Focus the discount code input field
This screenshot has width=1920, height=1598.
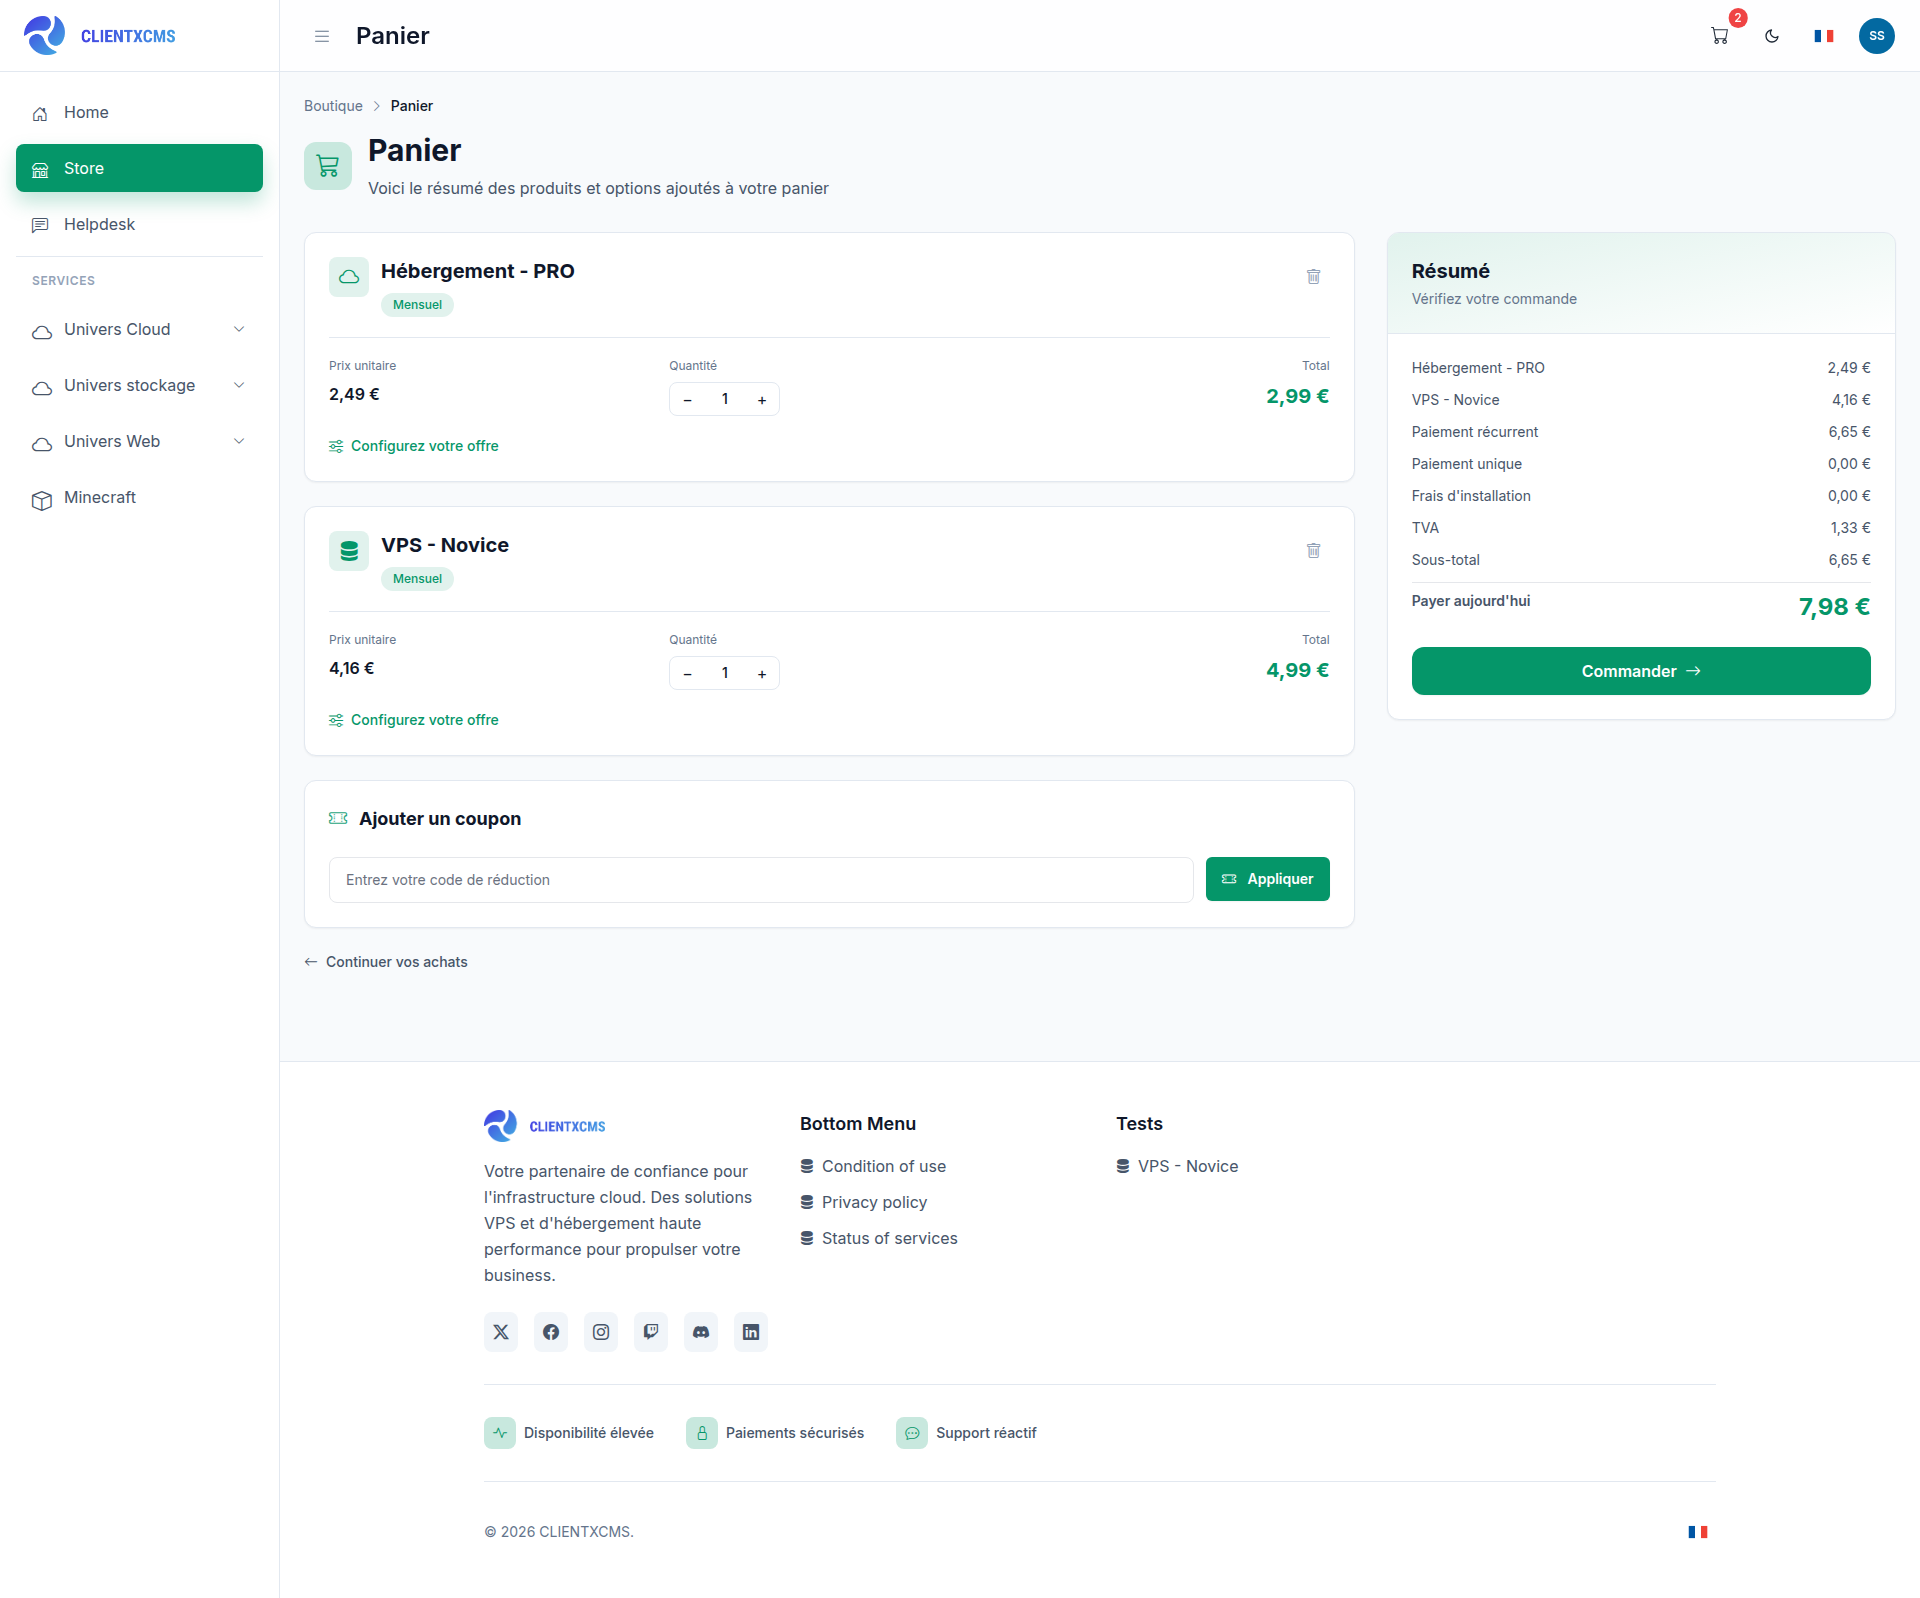[760, 880]
